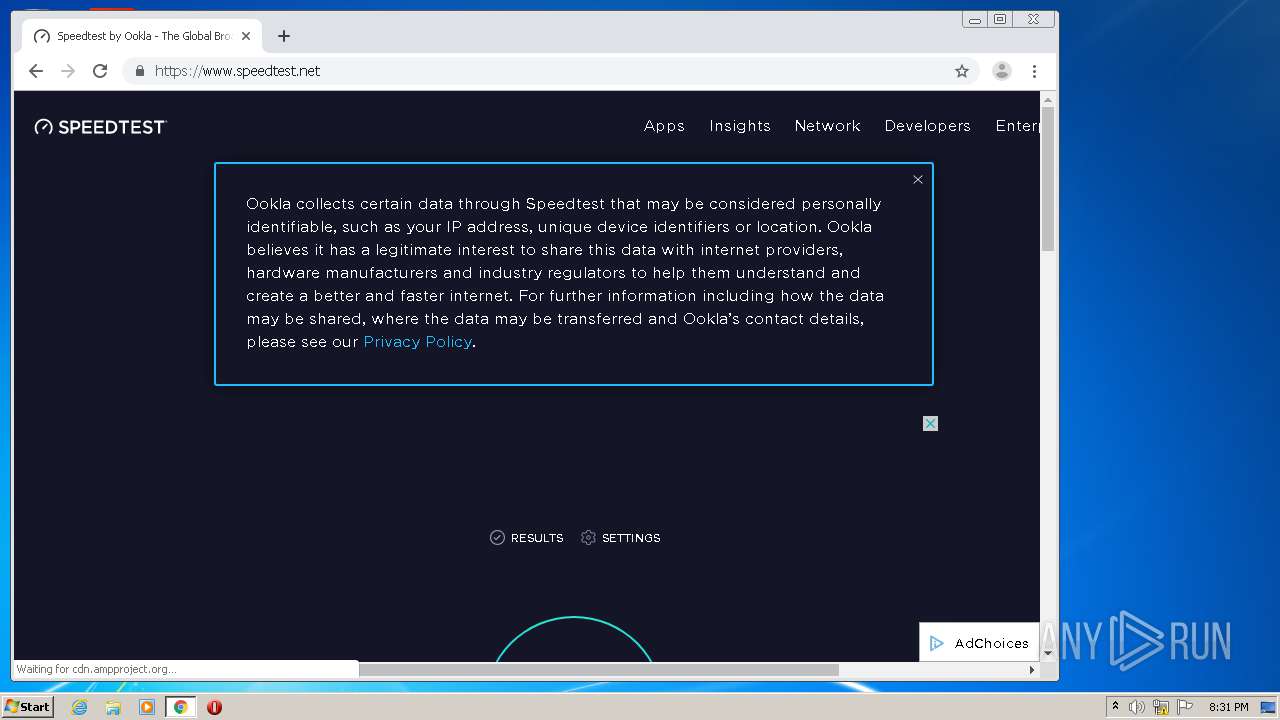Open the Insights menu item

(x=740, y=126)
